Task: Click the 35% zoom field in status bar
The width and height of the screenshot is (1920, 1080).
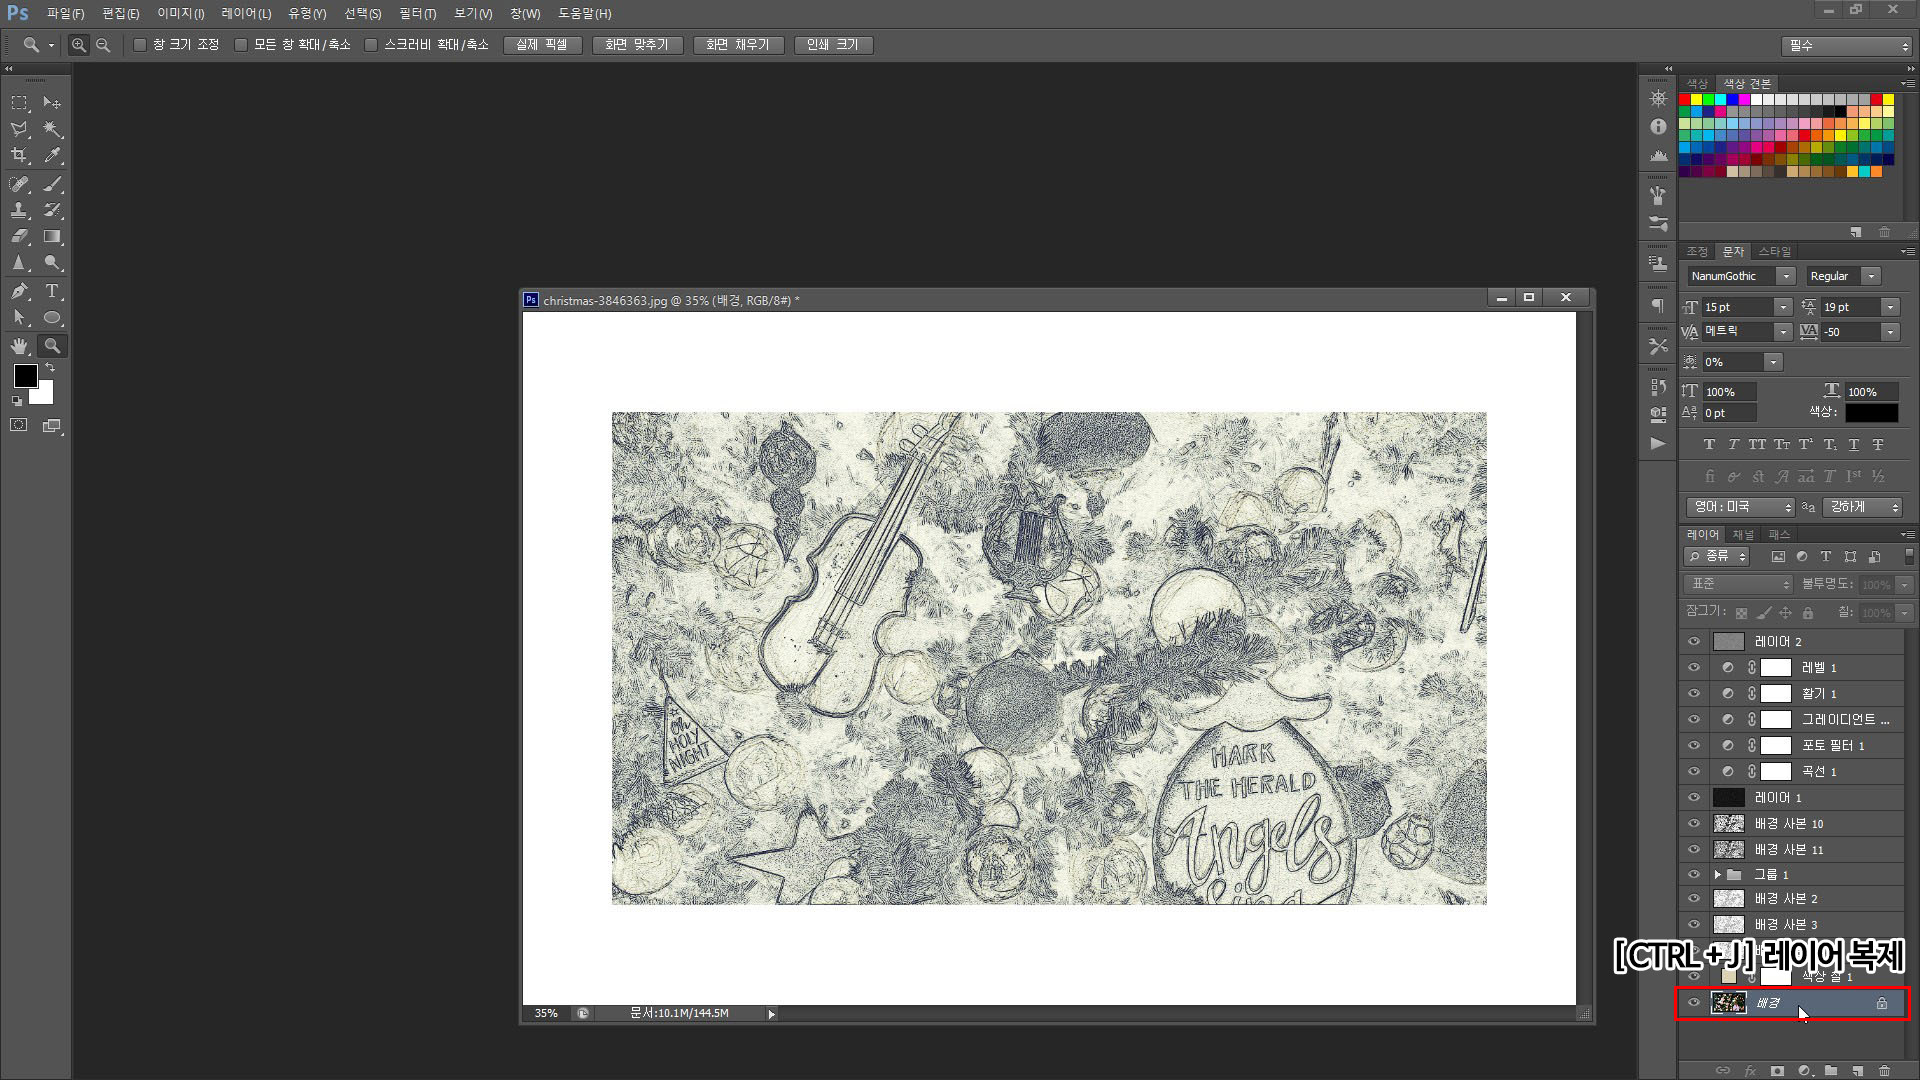Action: [x=546, y=1013]
